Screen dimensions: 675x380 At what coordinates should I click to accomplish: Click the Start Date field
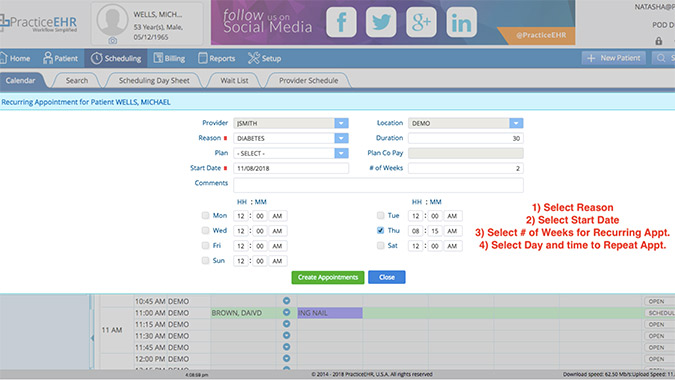pyautogui.click(x=291, y=168)
